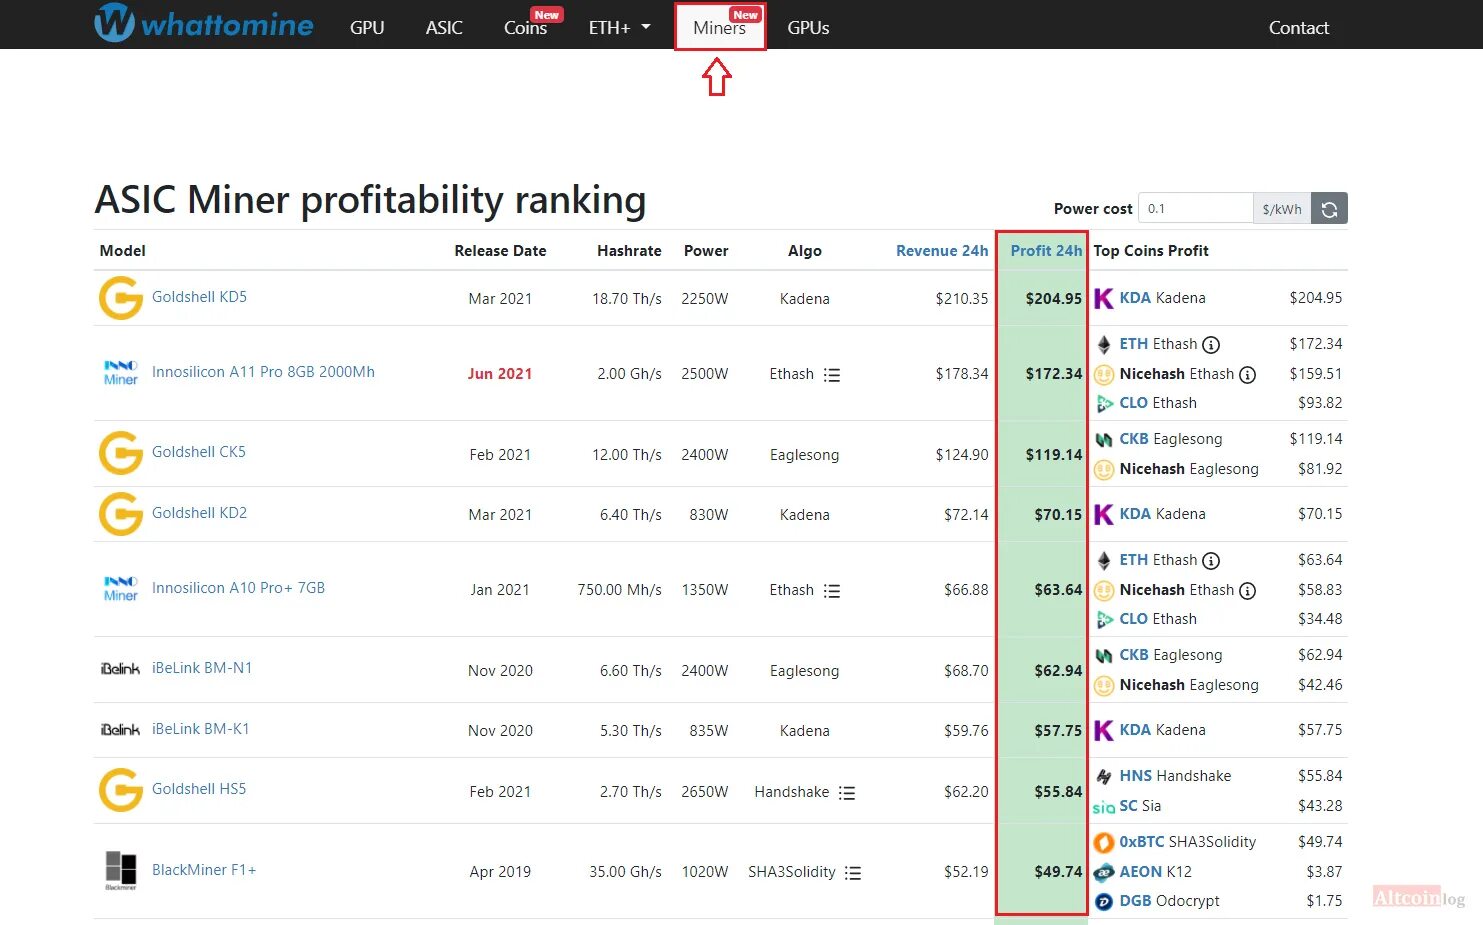Viewport: 1483px width, 925px height.
Task: Show info for ETH Ethash $172.34
Action: tap(1211, 345)
